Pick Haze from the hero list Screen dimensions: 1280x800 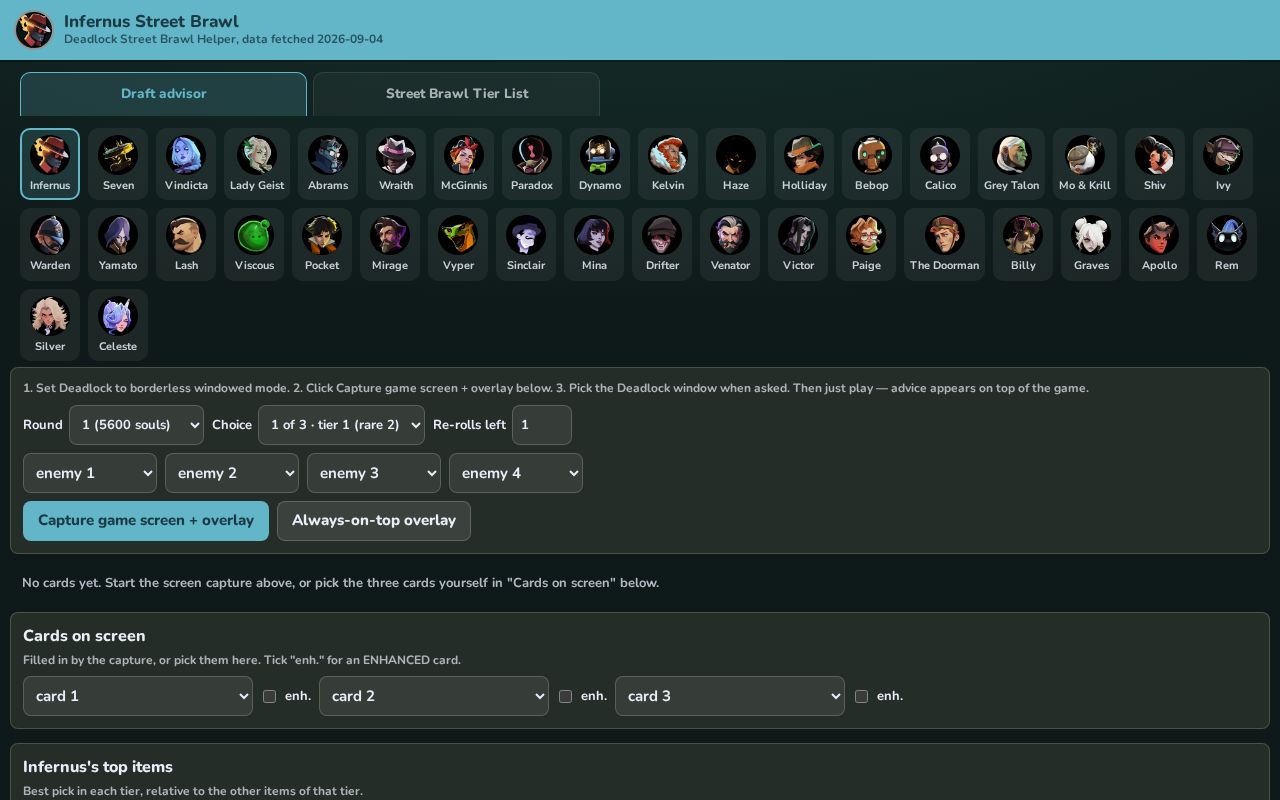(x=736, y=164)
